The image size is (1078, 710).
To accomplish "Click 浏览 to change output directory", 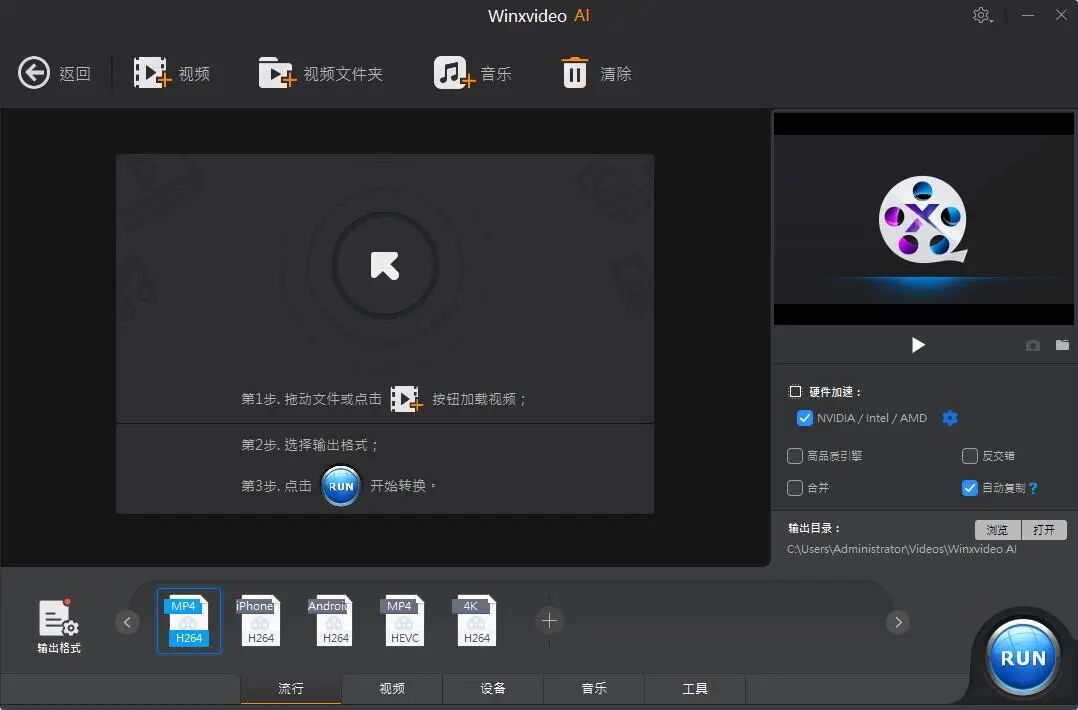I will click(996, 529).
